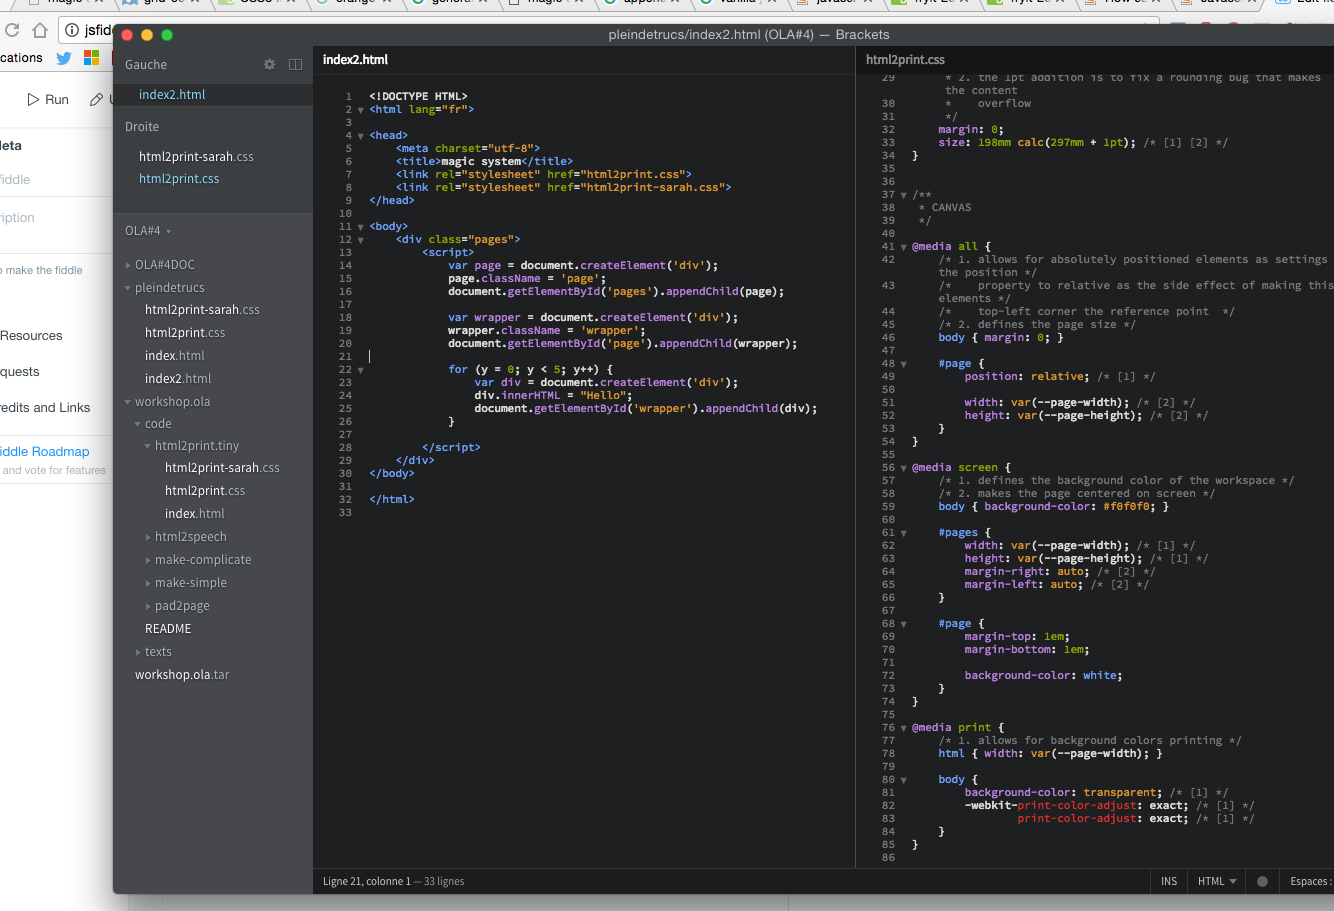The image size is (1334, 911).
Task: Fold the for loop at line 22
Action: coord(361,370)
